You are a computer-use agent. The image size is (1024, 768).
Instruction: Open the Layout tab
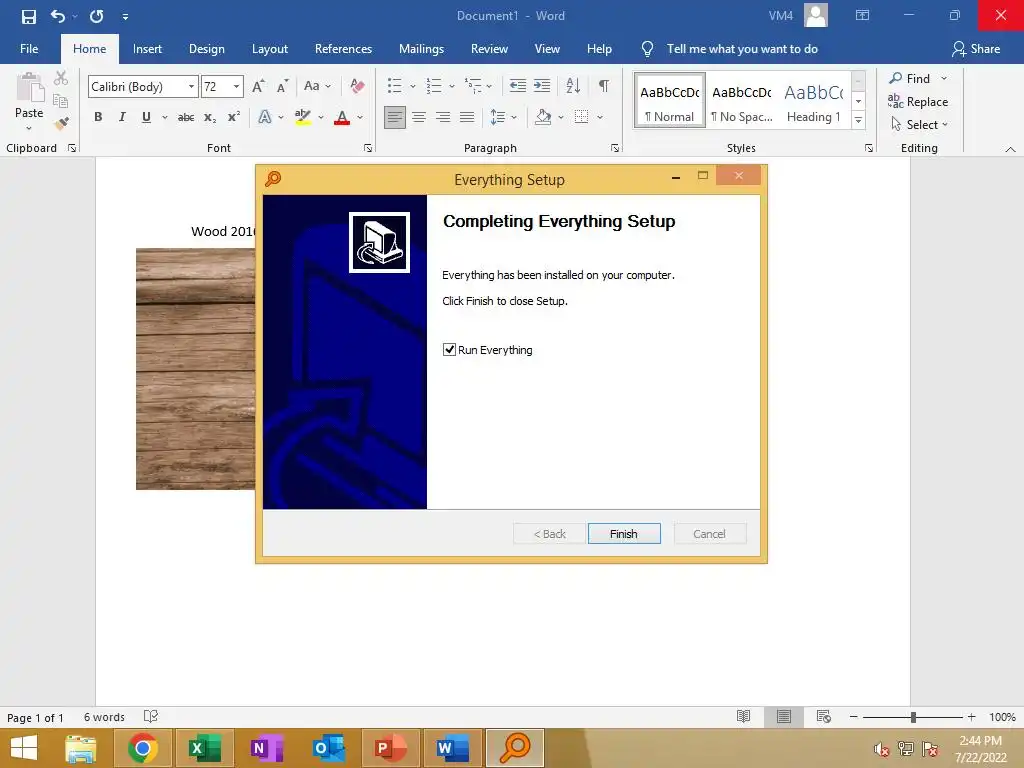pos(270,49)
